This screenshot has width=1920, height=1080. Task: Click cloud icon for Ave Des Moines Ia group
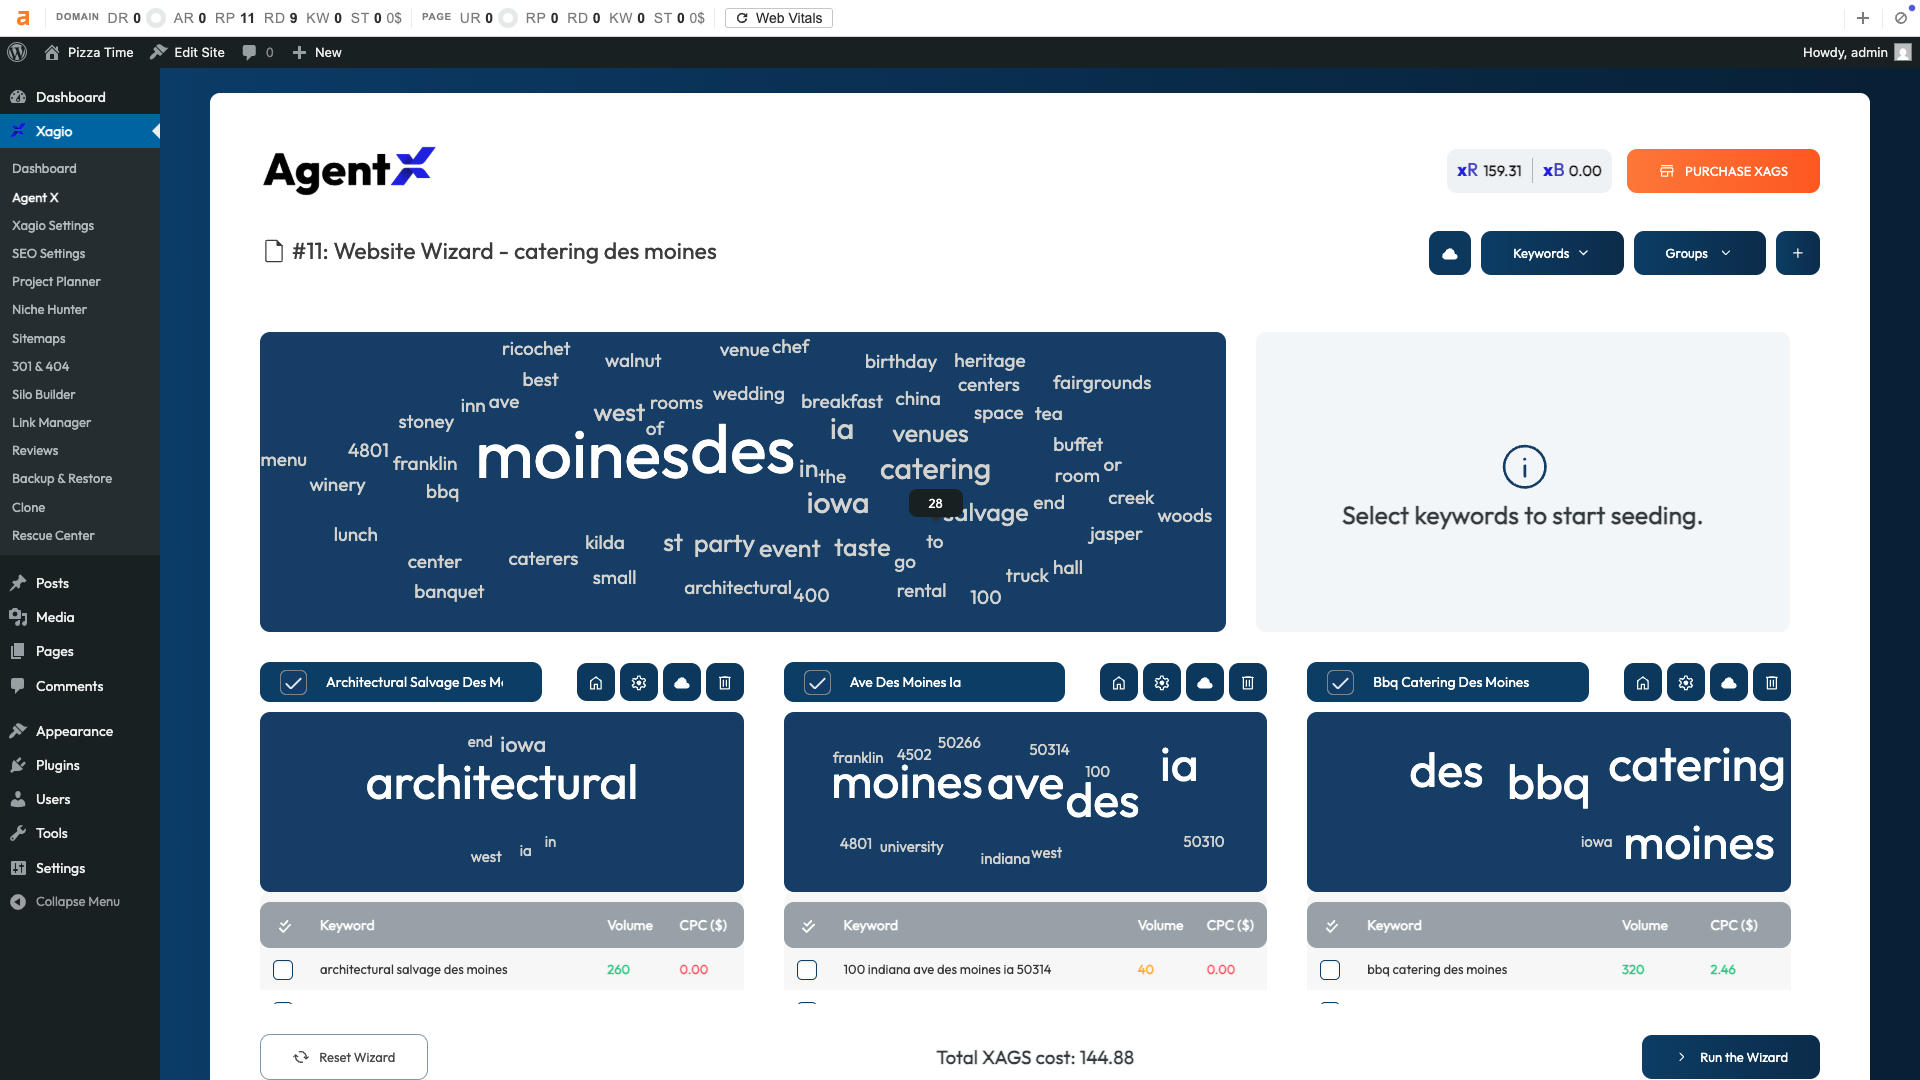pyautogui.click(x=1205, y=683)
